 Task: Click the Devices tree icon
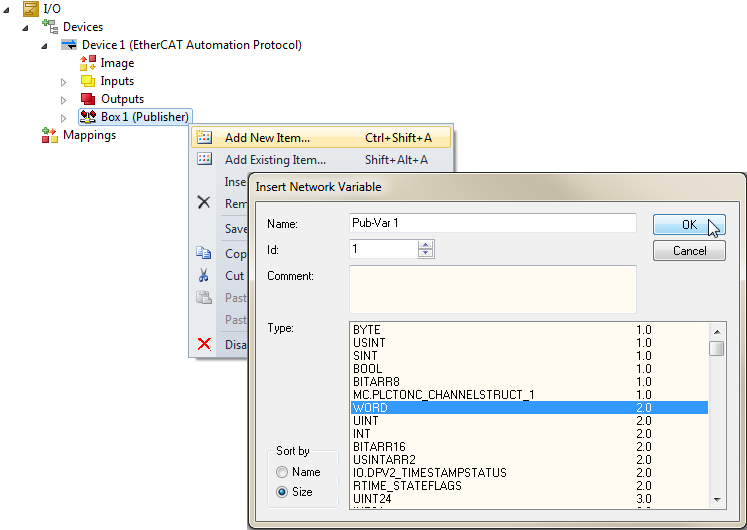[x=50, y=27]
